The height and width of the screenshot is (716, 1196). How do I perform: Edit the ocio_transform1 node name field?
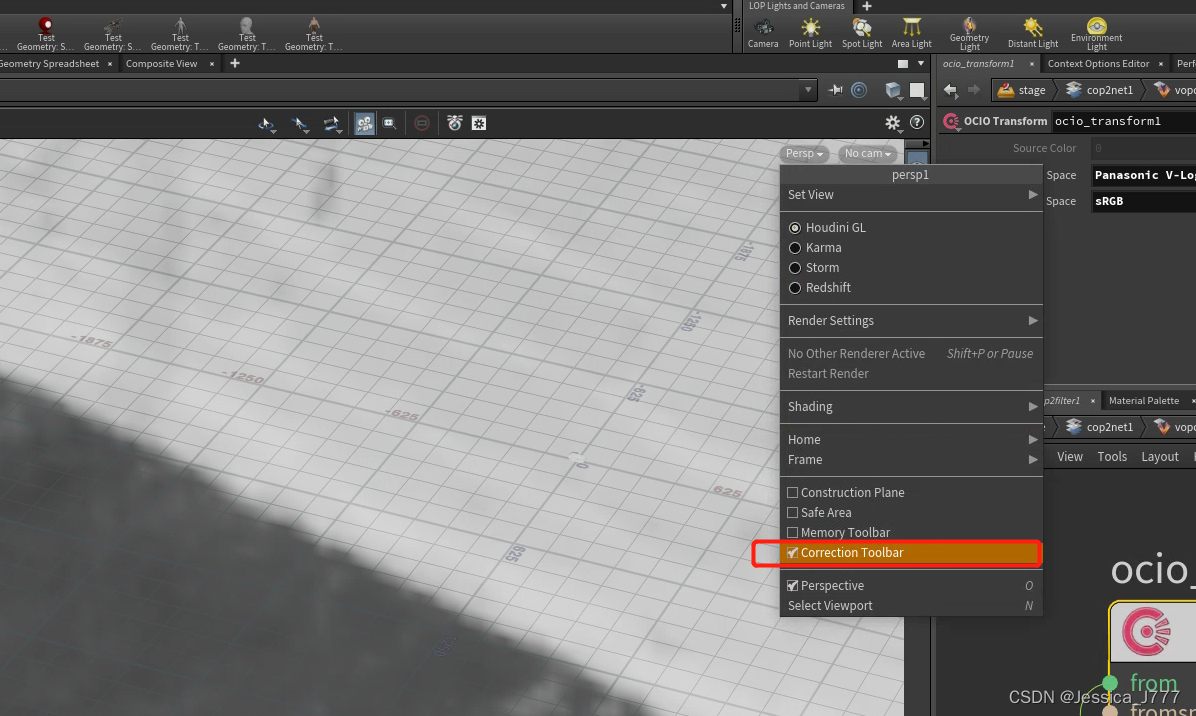click(x=1124, y=121)
